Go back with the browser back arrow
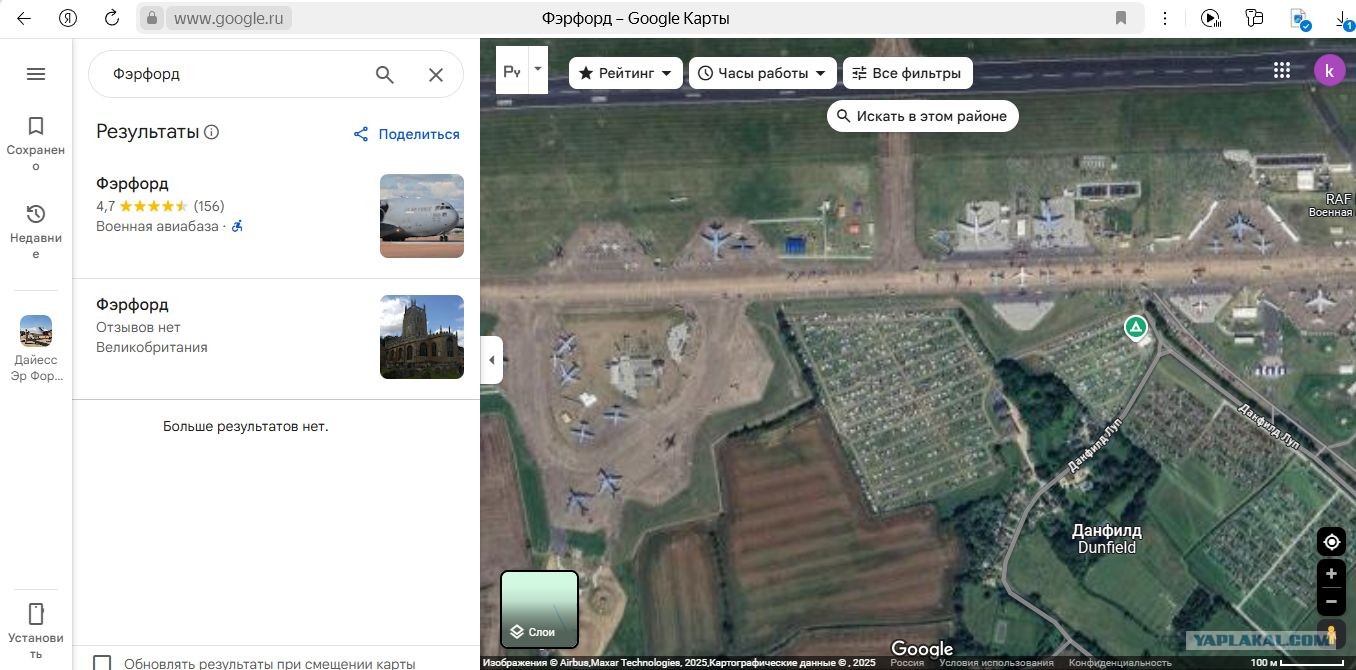The image size is (1356, 670). pyautogui.click(x=23, y=18)
